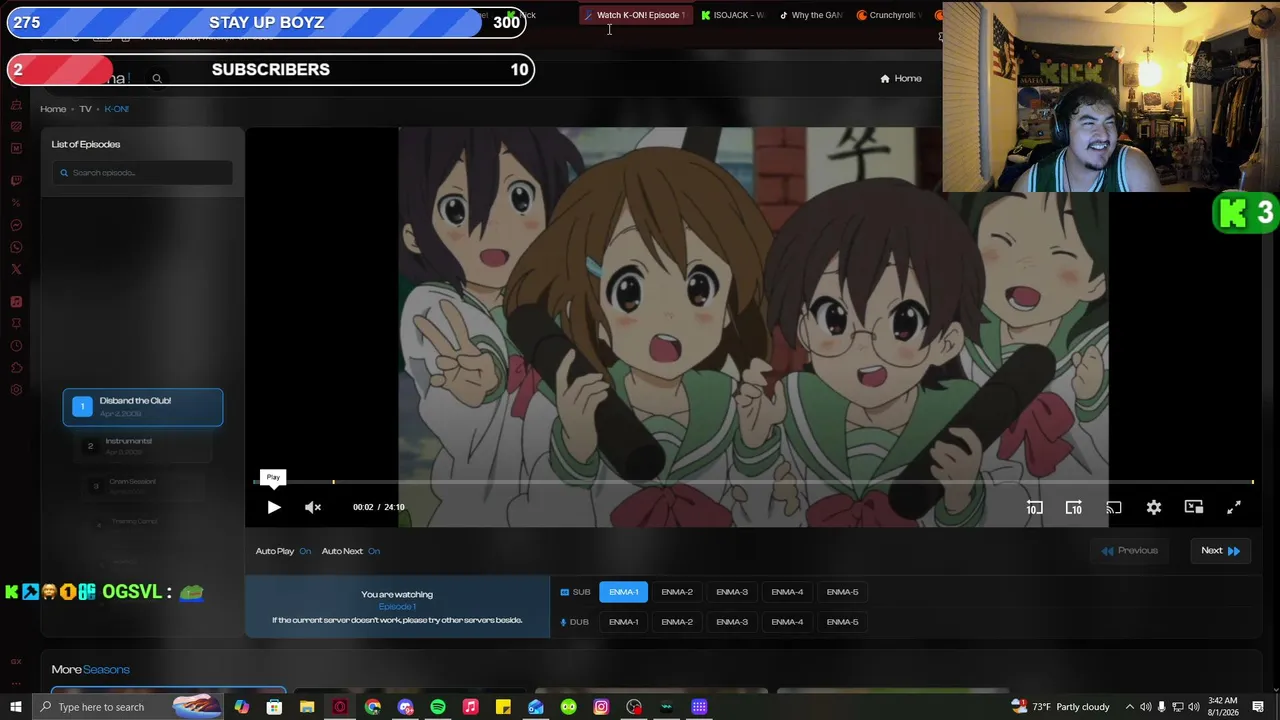Open taskbar clock and calendar
The image size is (1280, 720).
[x=1222, y=707]
